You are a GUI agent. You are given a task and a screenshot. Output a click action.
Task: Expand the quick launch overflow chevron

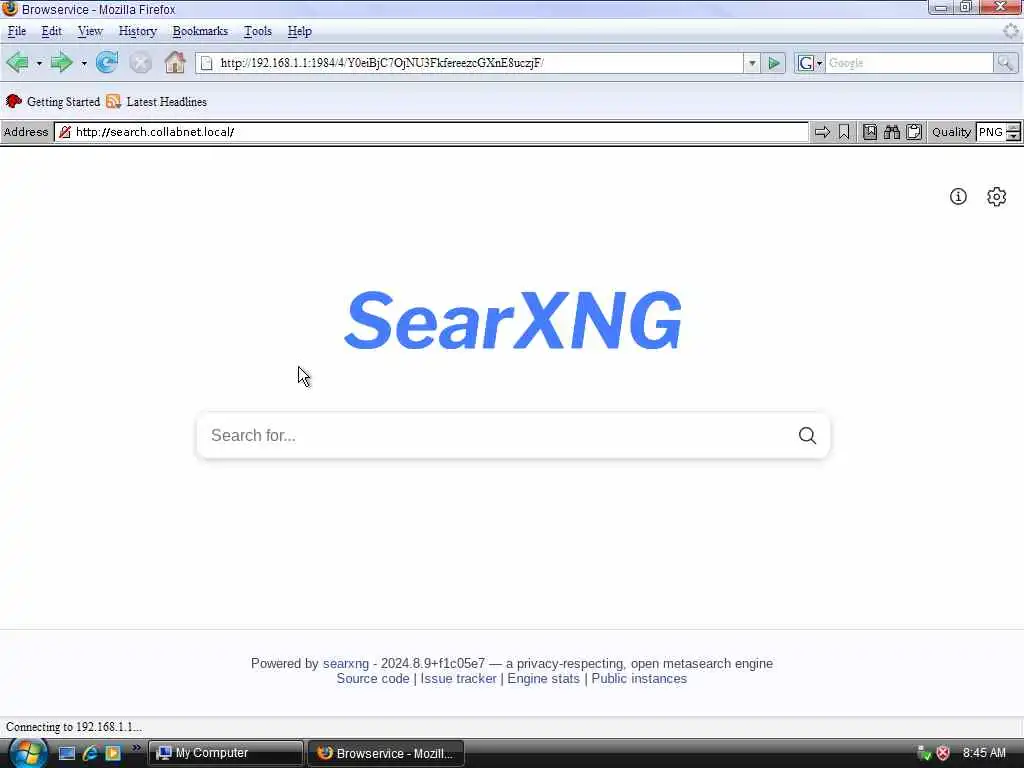136,748
